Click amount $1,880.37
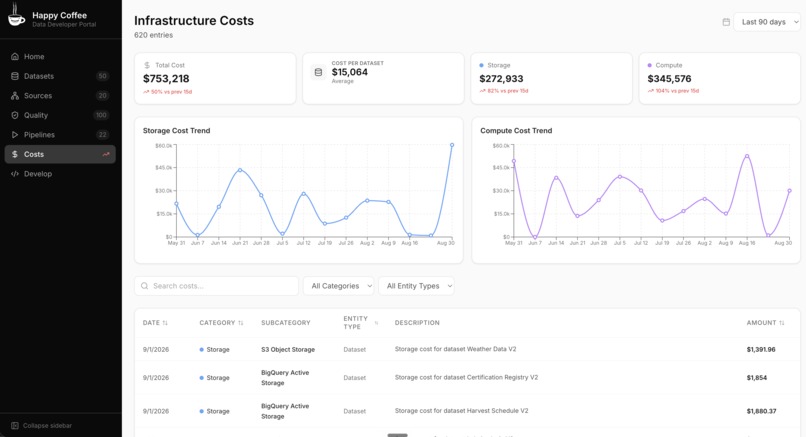This screenshot has height=437, width=806. [x=761, y=411]
